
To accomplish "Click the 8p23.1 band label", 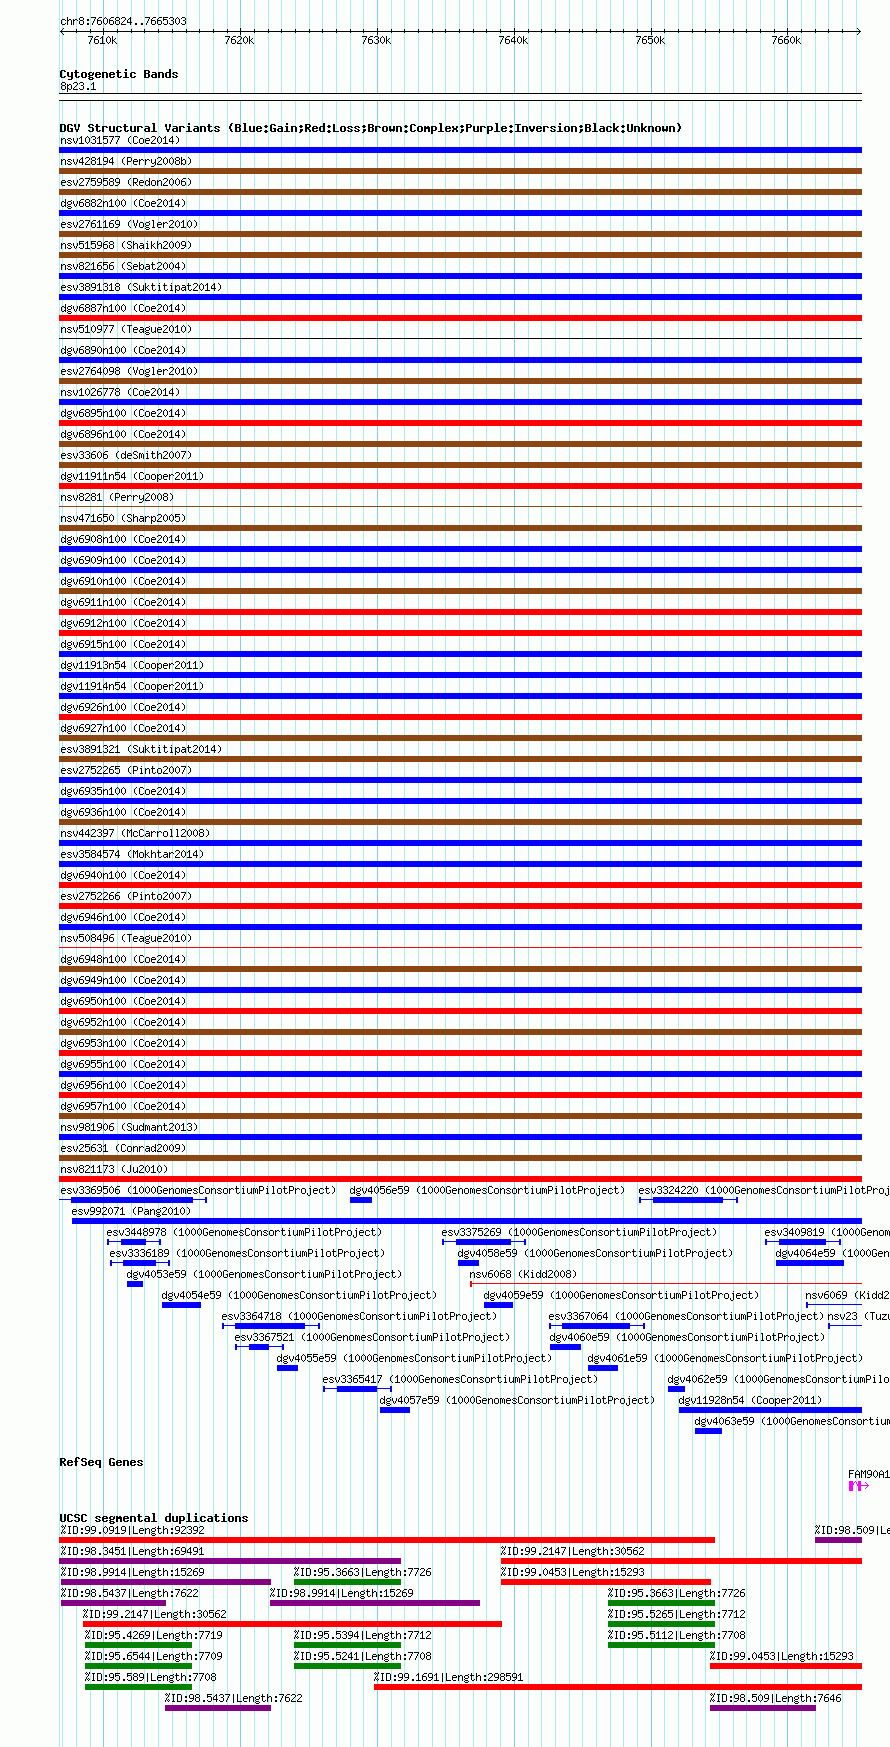I will (78, 87).
